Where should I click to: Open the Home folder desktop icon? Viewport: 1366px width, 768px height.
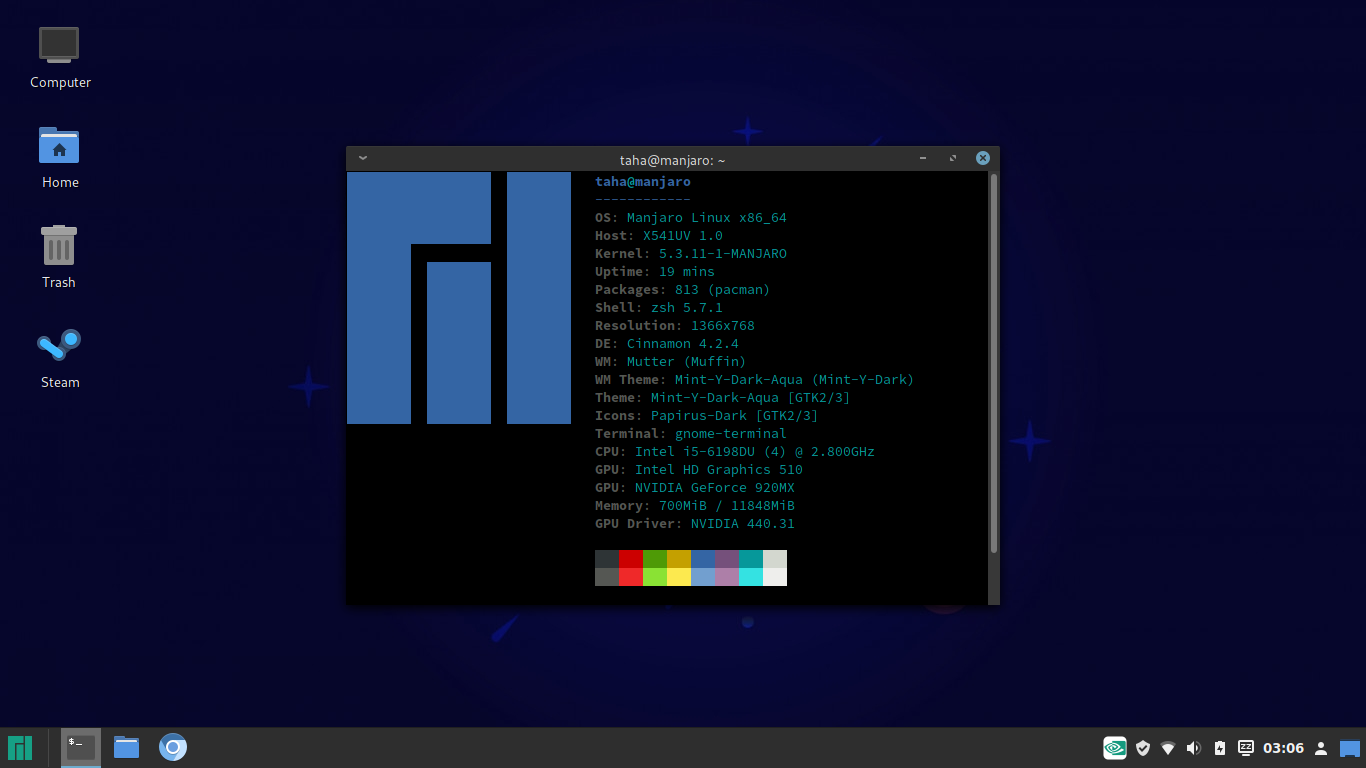(x=59, y=157)
